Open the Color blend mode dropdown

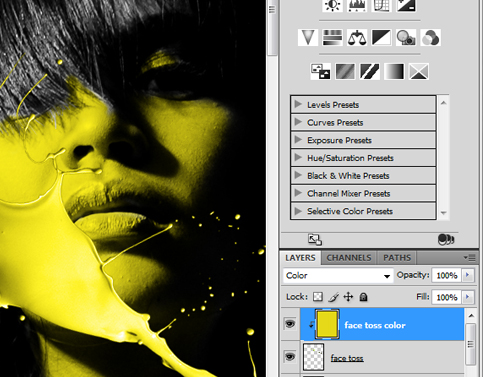tap(338, 276)
